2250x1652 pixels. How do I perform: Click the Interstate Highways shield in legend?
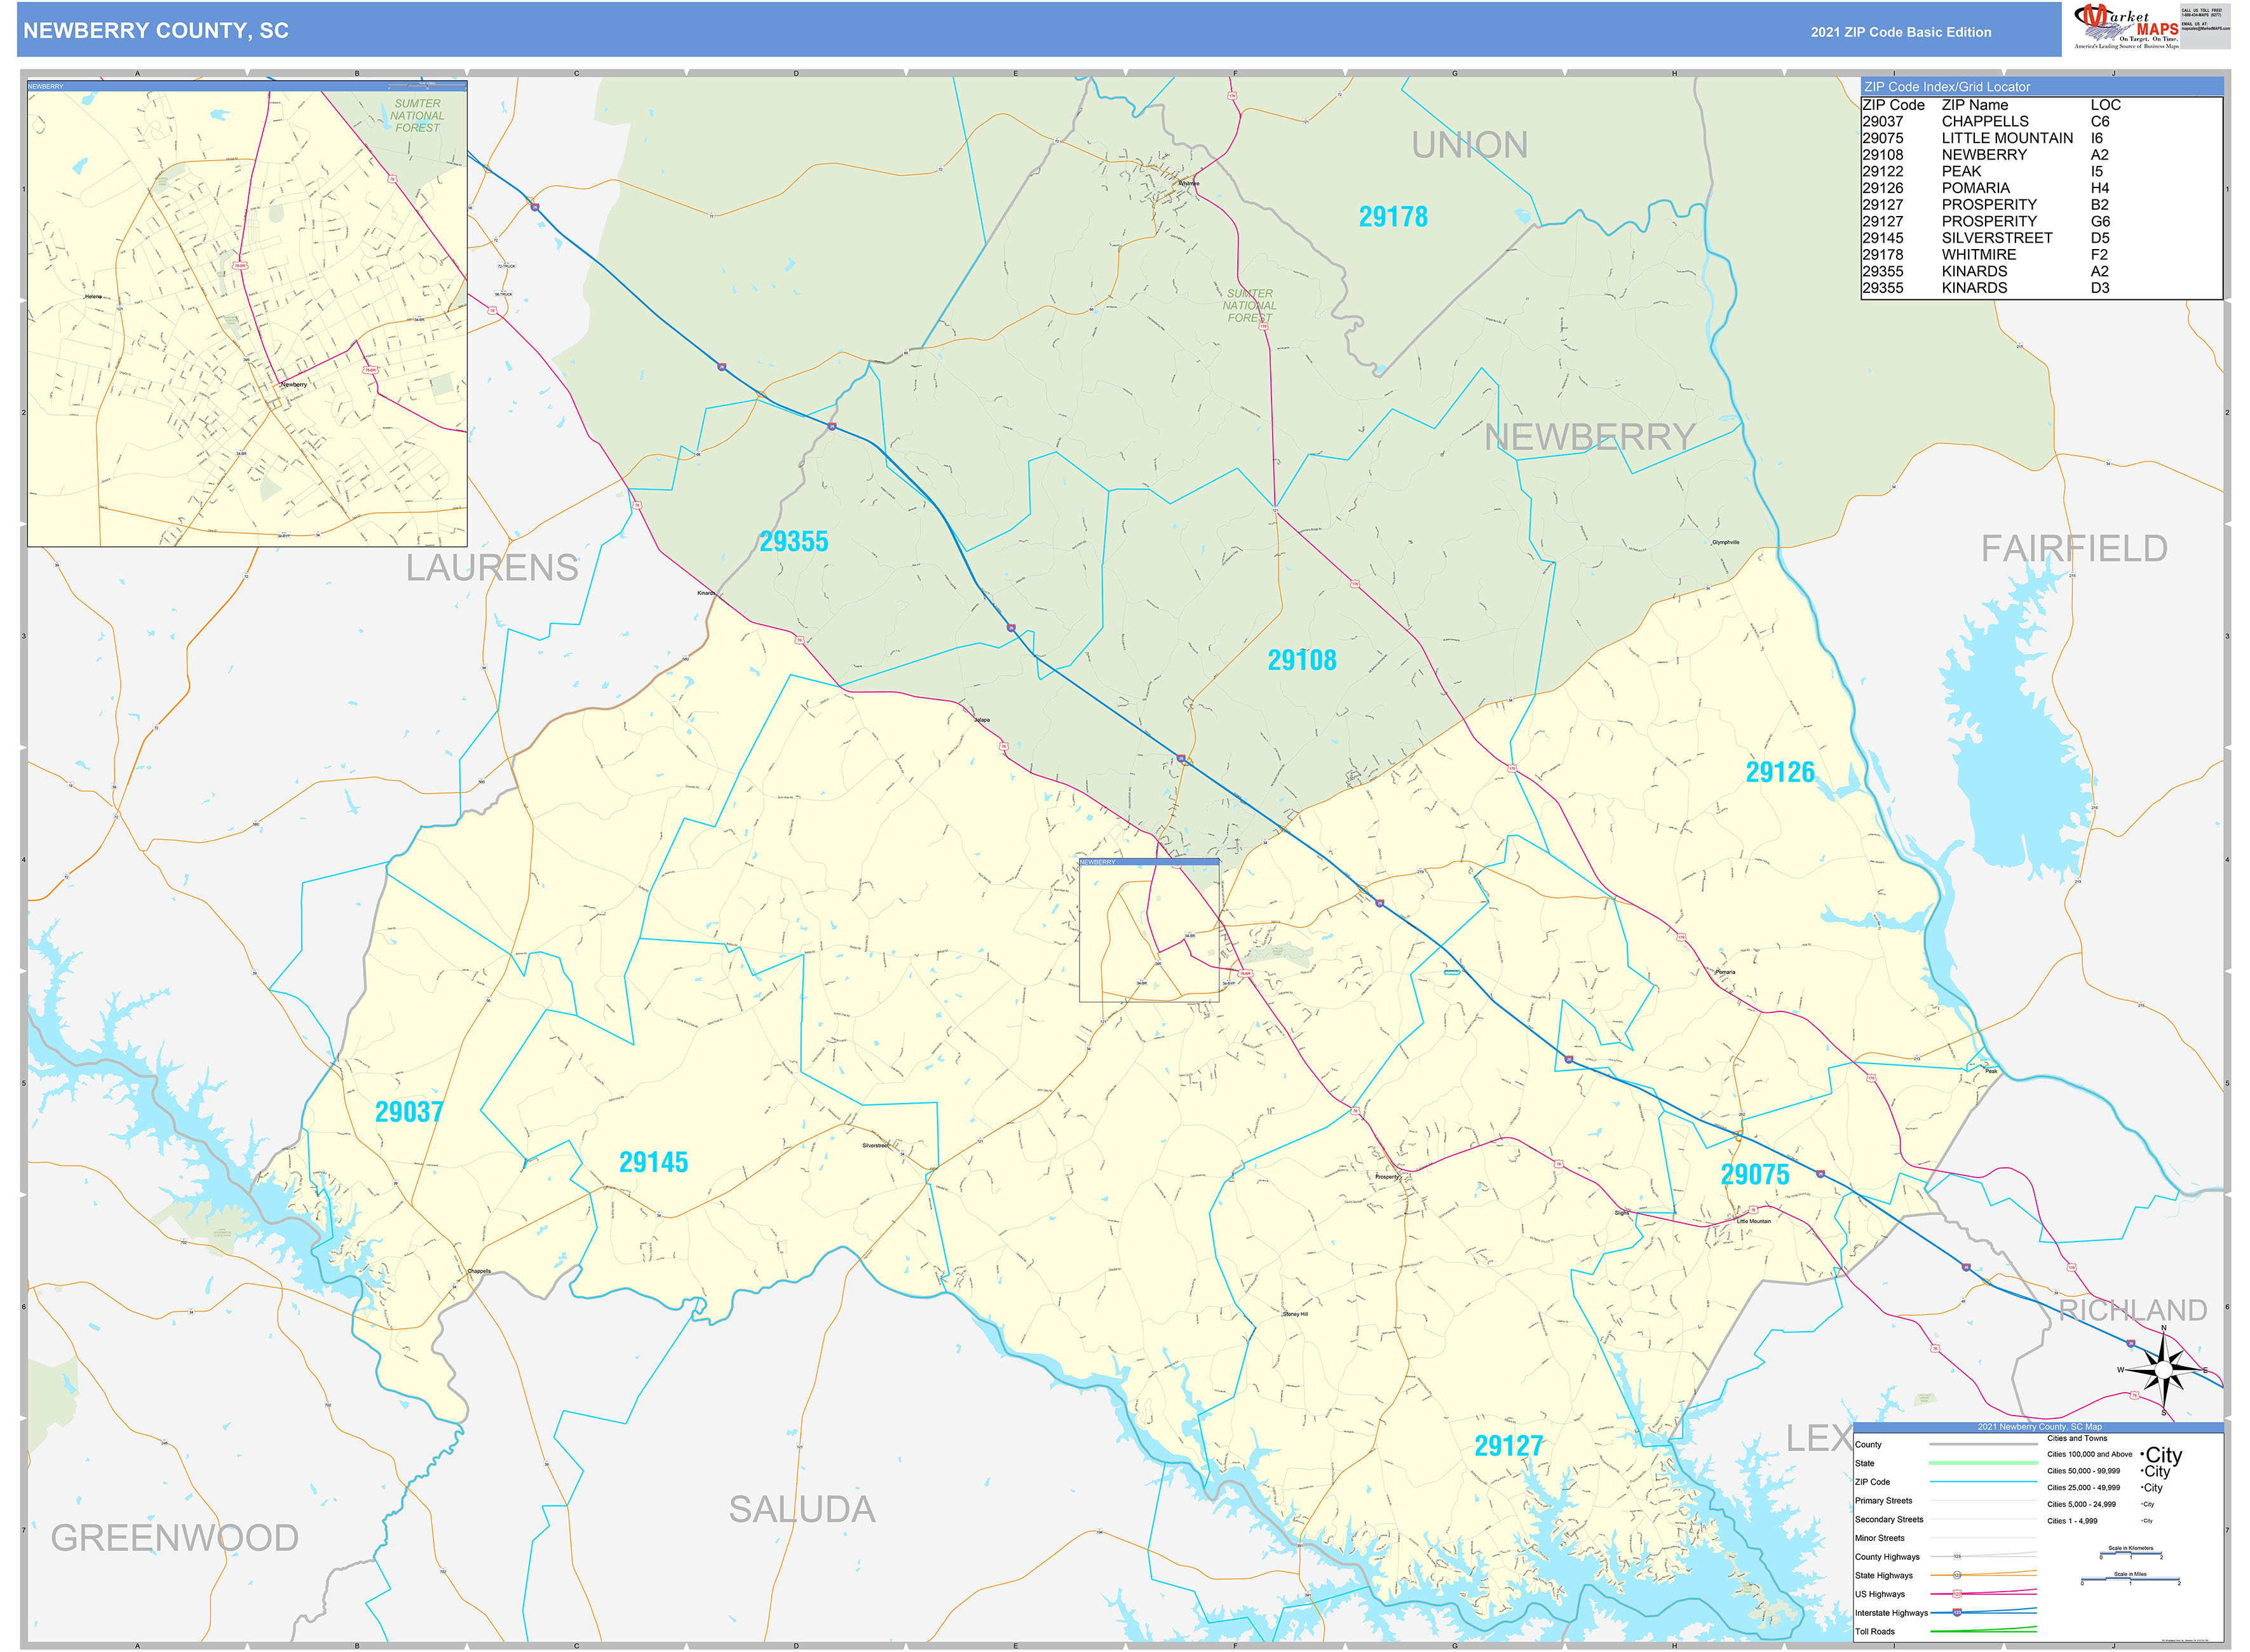tap(1957, 1612)
